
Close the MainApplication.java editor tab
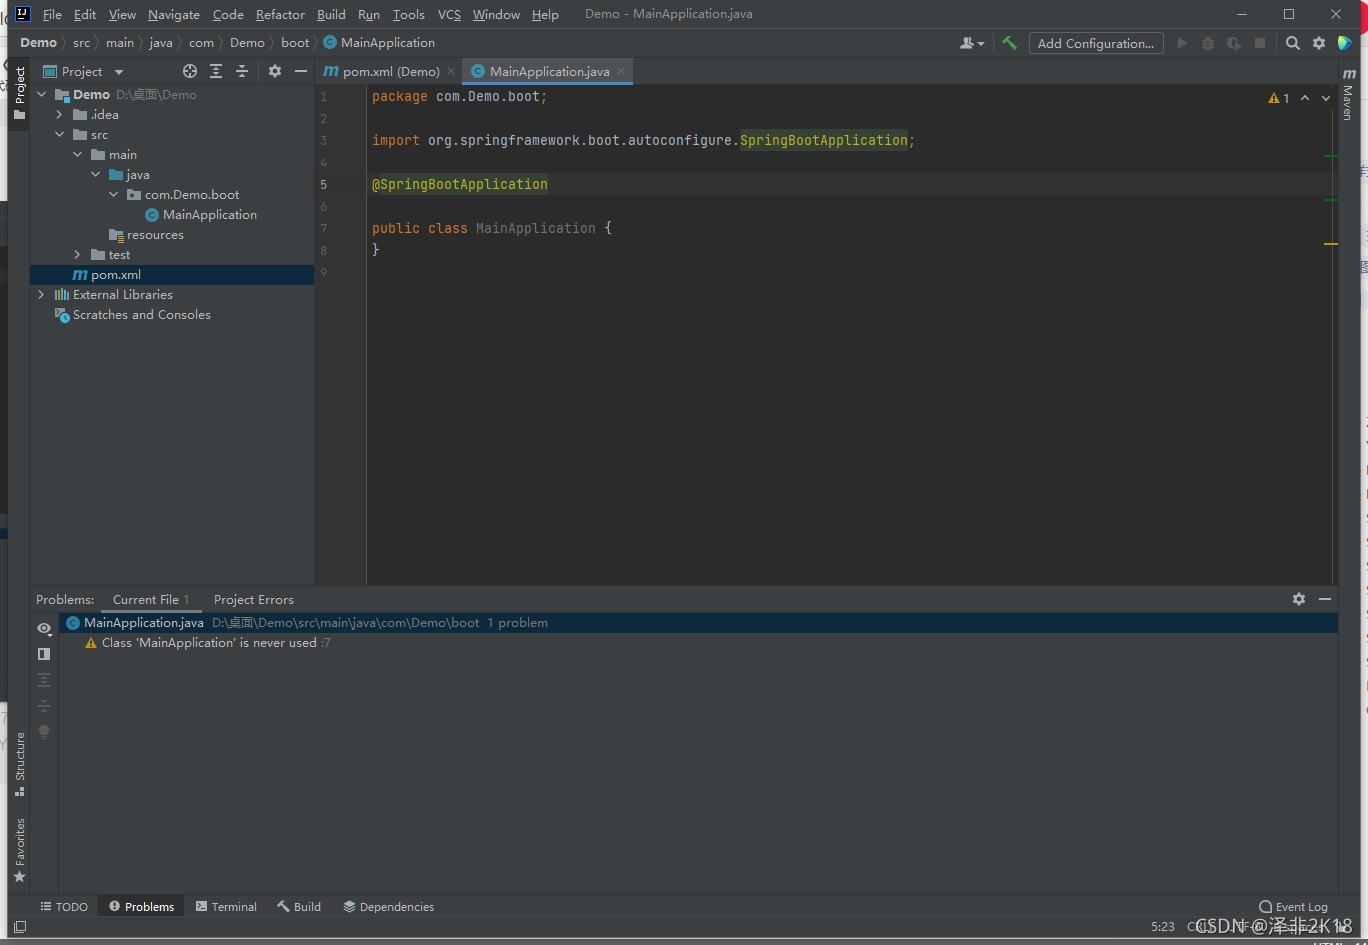pyautogui.click(x=621, y=71)
